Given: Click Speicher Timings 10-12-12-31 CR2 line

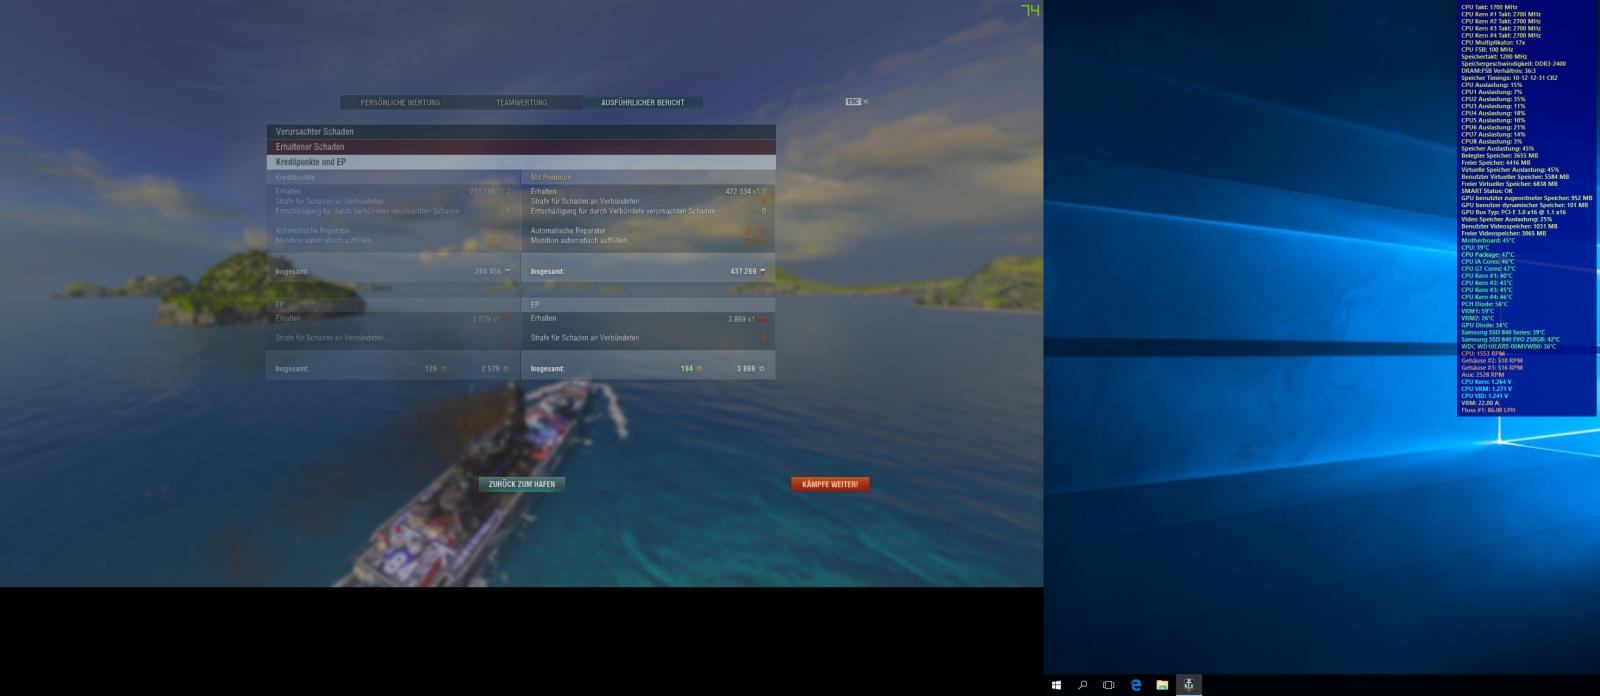Looking at the screenshot, I should (1509, 78).
